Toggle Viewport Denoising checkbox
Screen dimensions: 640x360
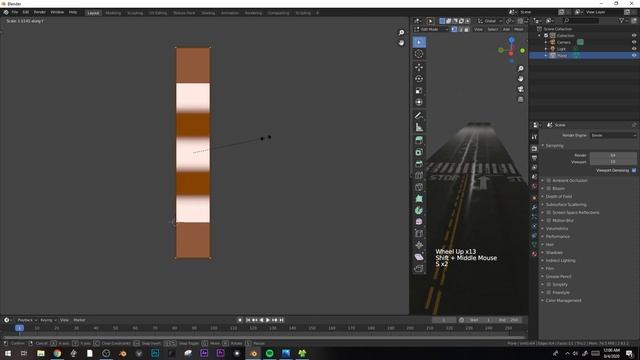[x=634, y=170]
